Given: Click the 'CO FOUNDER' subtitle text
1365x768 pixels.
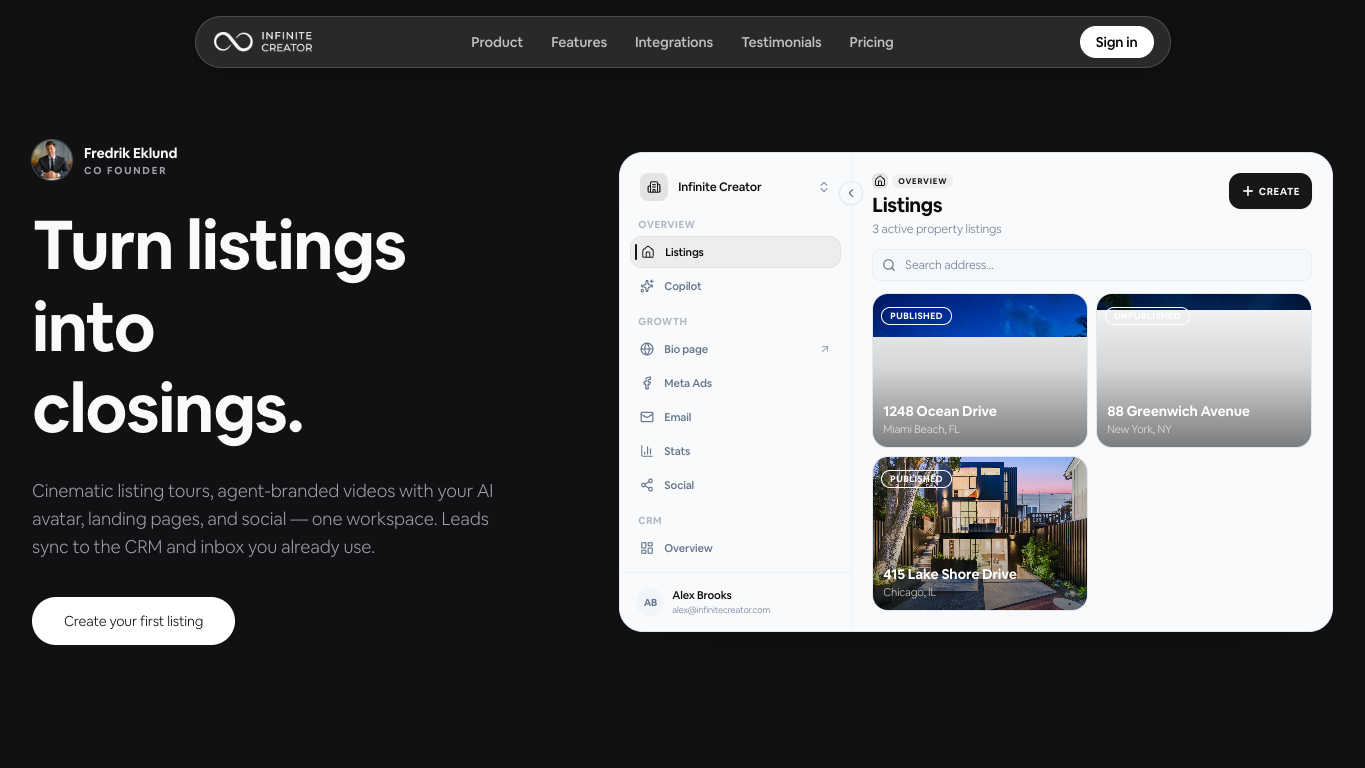Looking at the screenshot, I should pos(125,171).
